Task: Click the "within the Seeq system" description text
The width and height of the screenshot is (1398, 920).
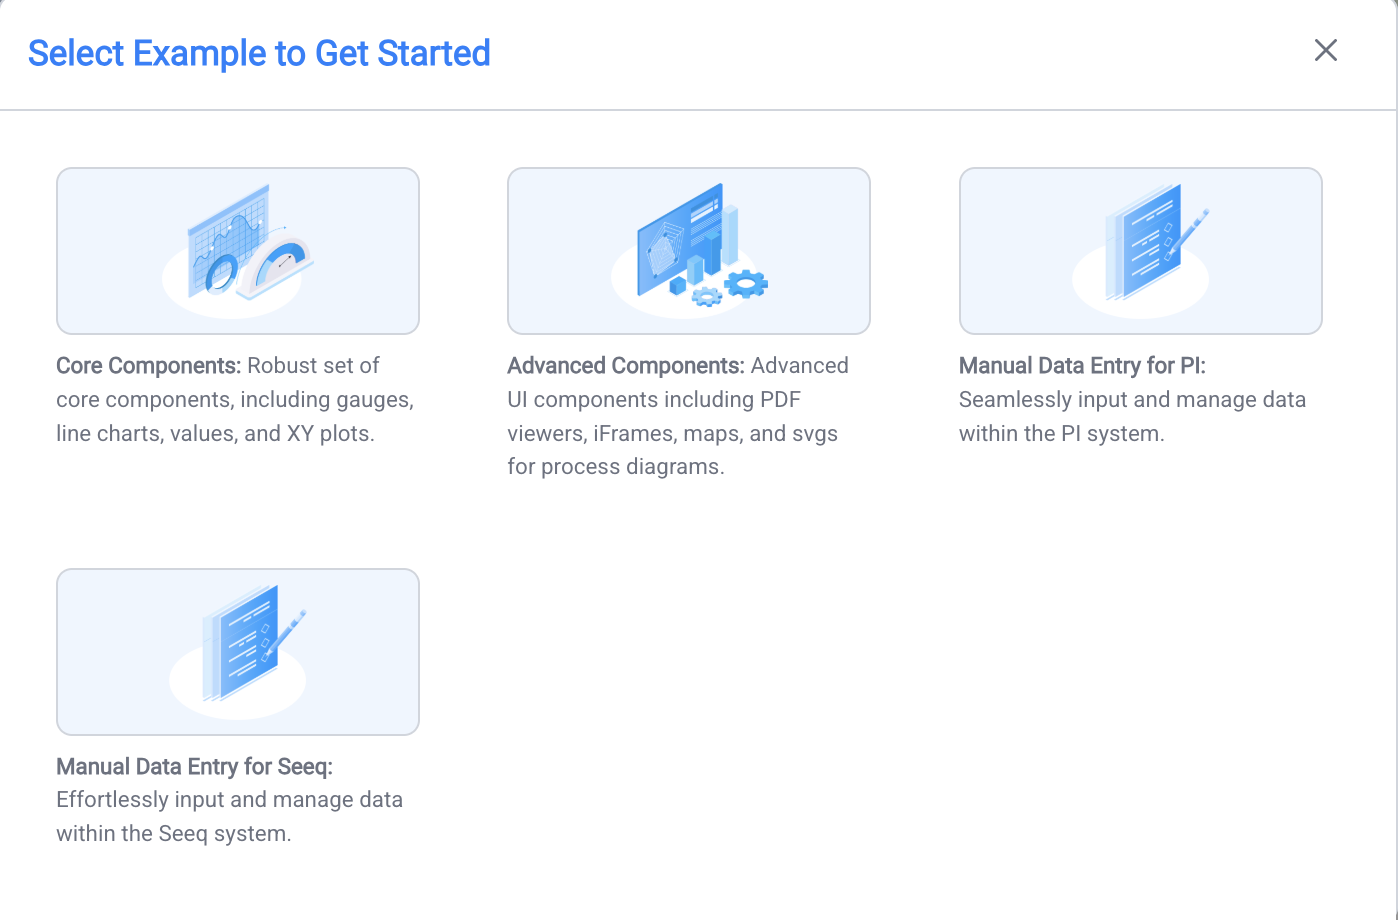Action: coord(173,834)
